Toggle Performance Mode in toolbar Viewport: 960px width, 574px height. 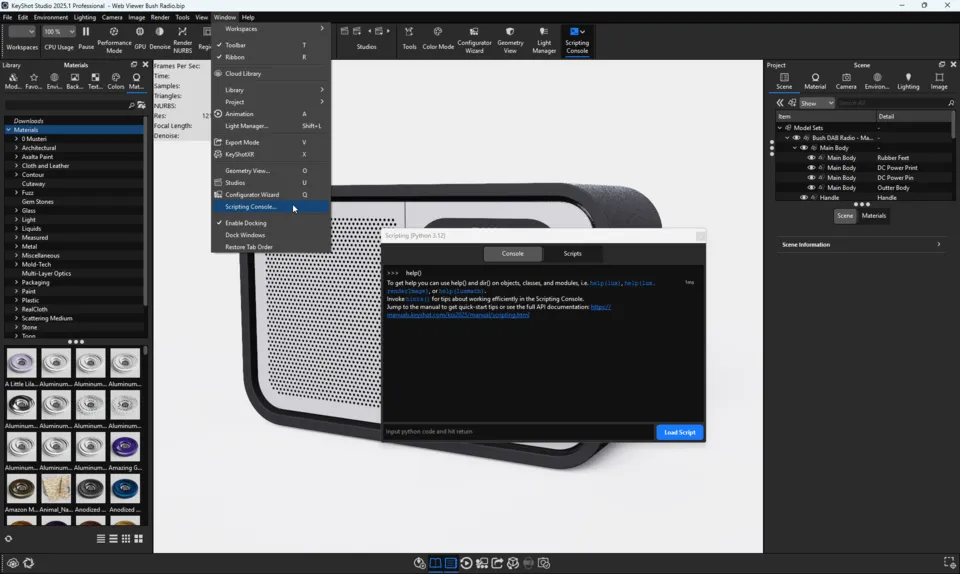click(114, 39)
